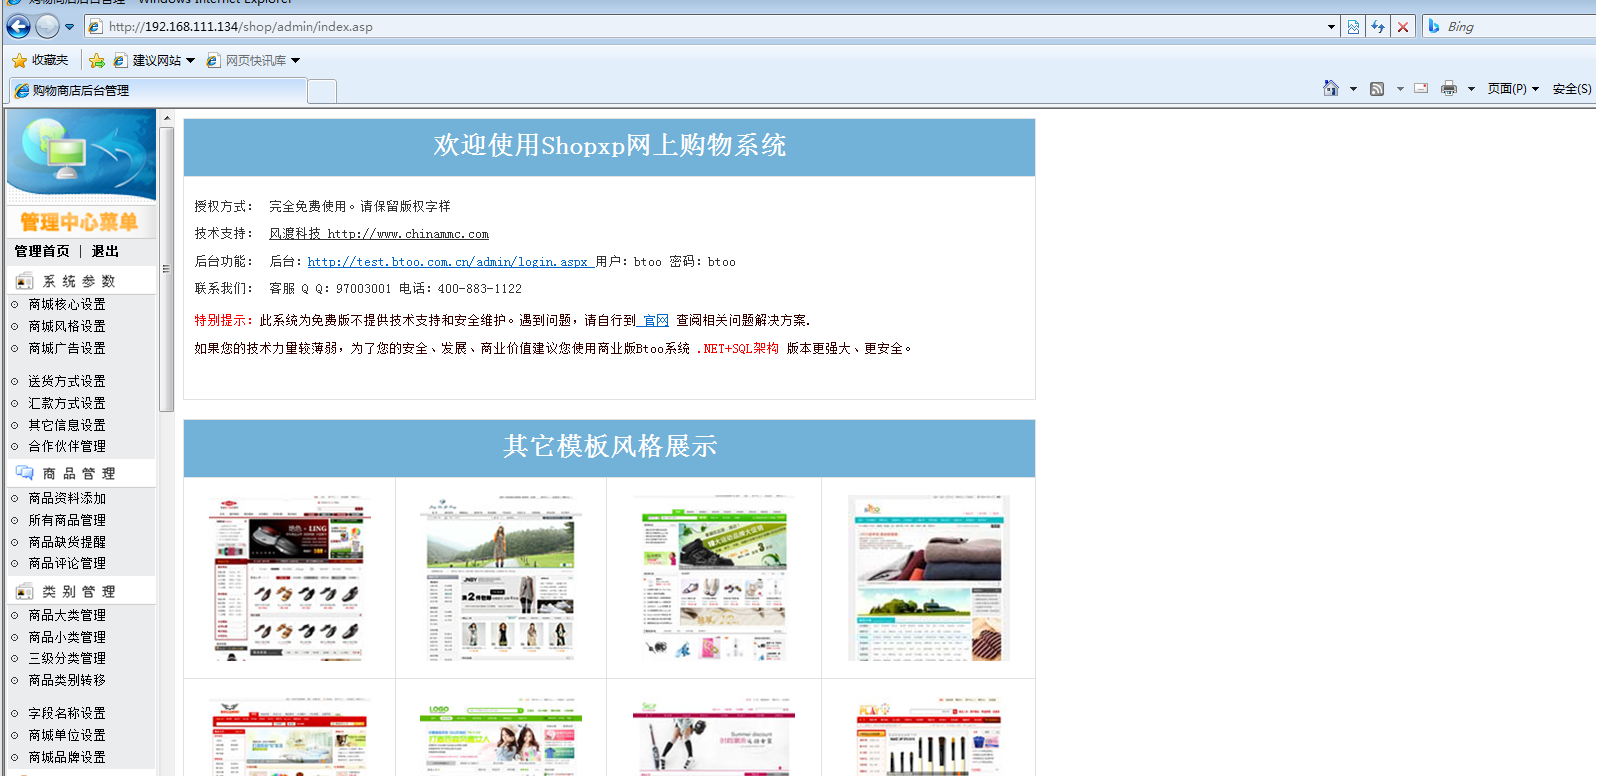Viewport: 1597px width, 778px height.
Task: Open 字段名称设置 in the sidebar
Action: click(x=67, y=713)
